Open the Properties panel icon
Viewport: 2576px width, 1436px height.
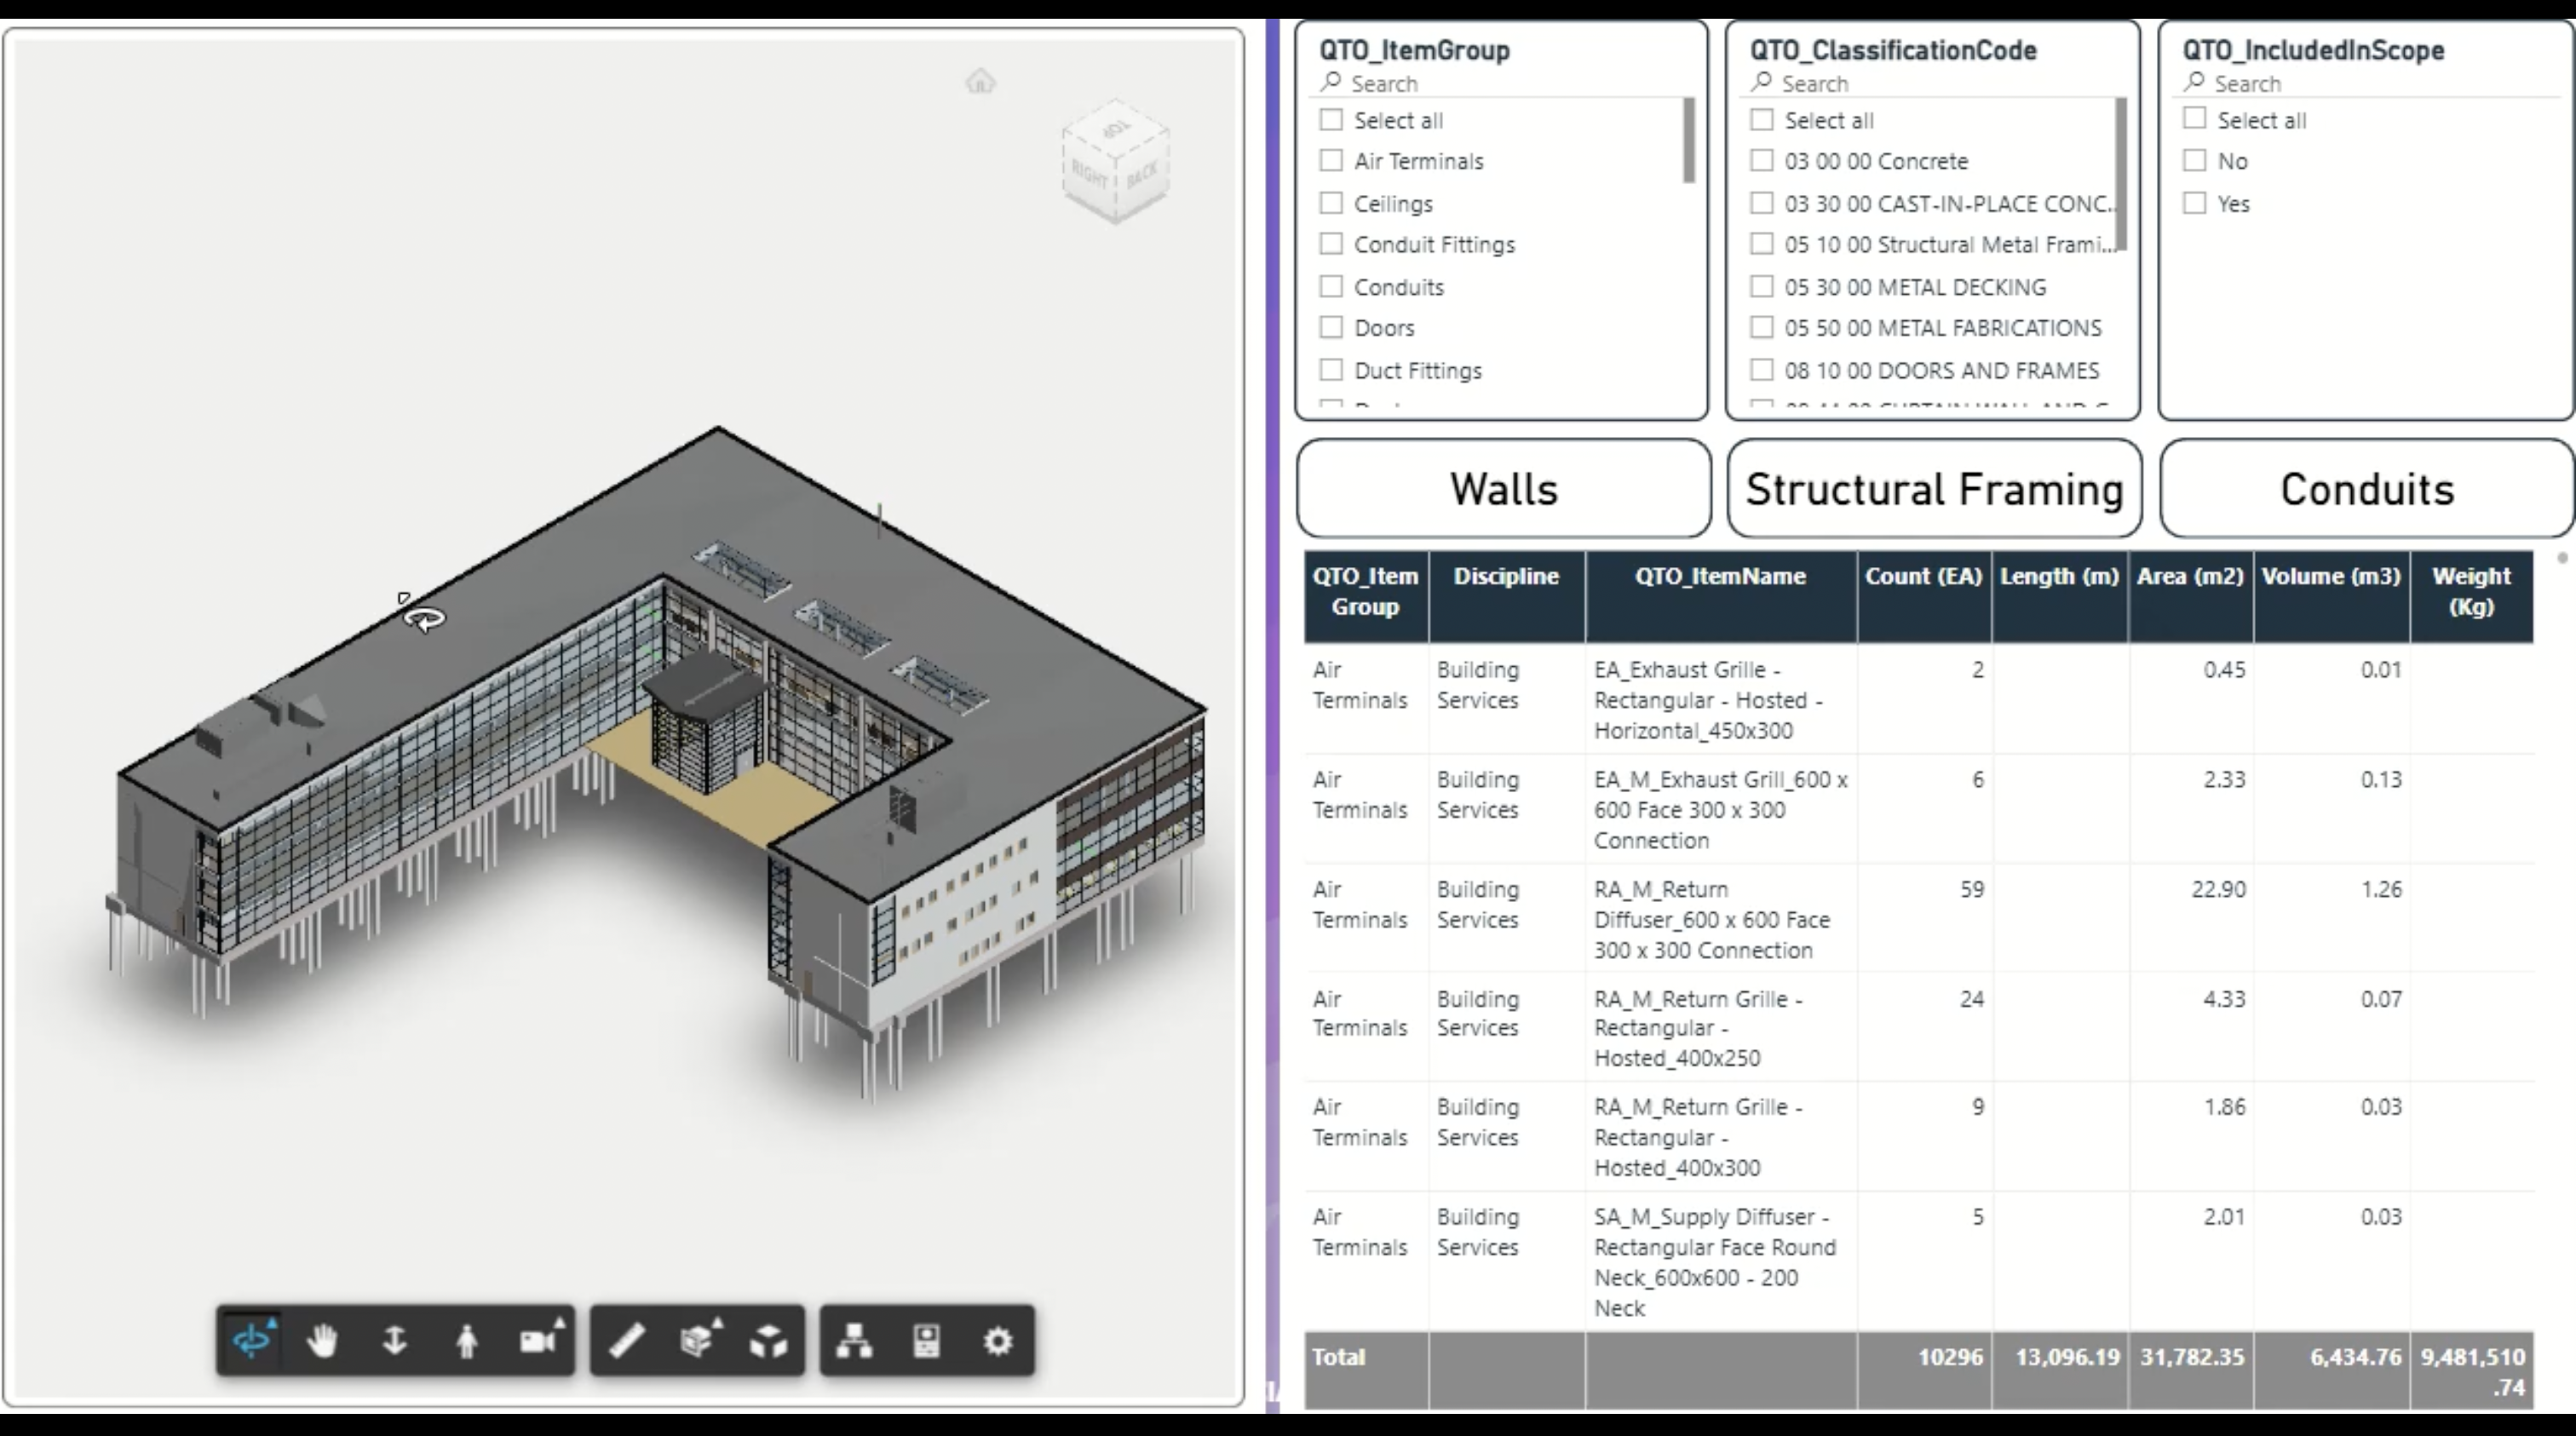[x=927, y=1340]
